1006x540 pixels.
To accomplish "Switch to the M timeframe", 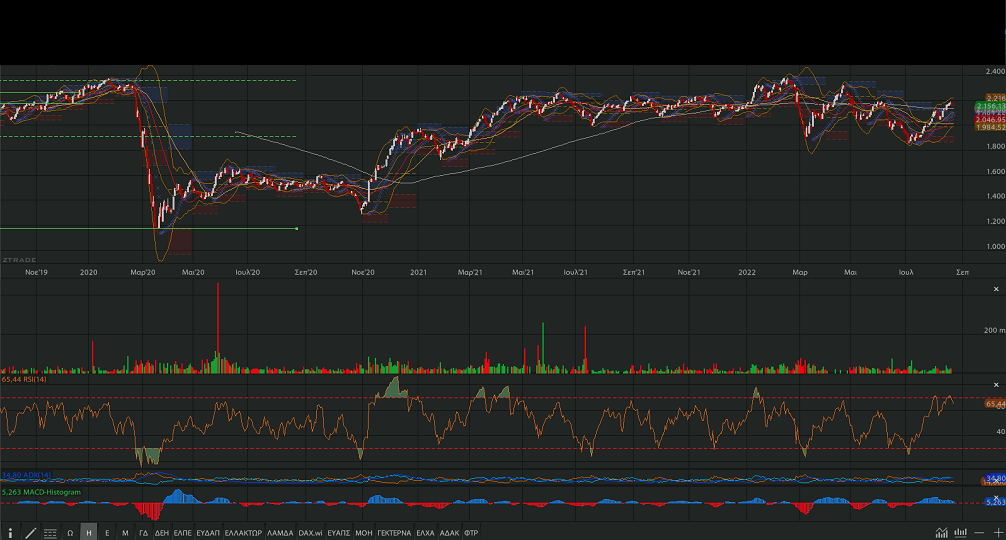I will coord(125,533).
